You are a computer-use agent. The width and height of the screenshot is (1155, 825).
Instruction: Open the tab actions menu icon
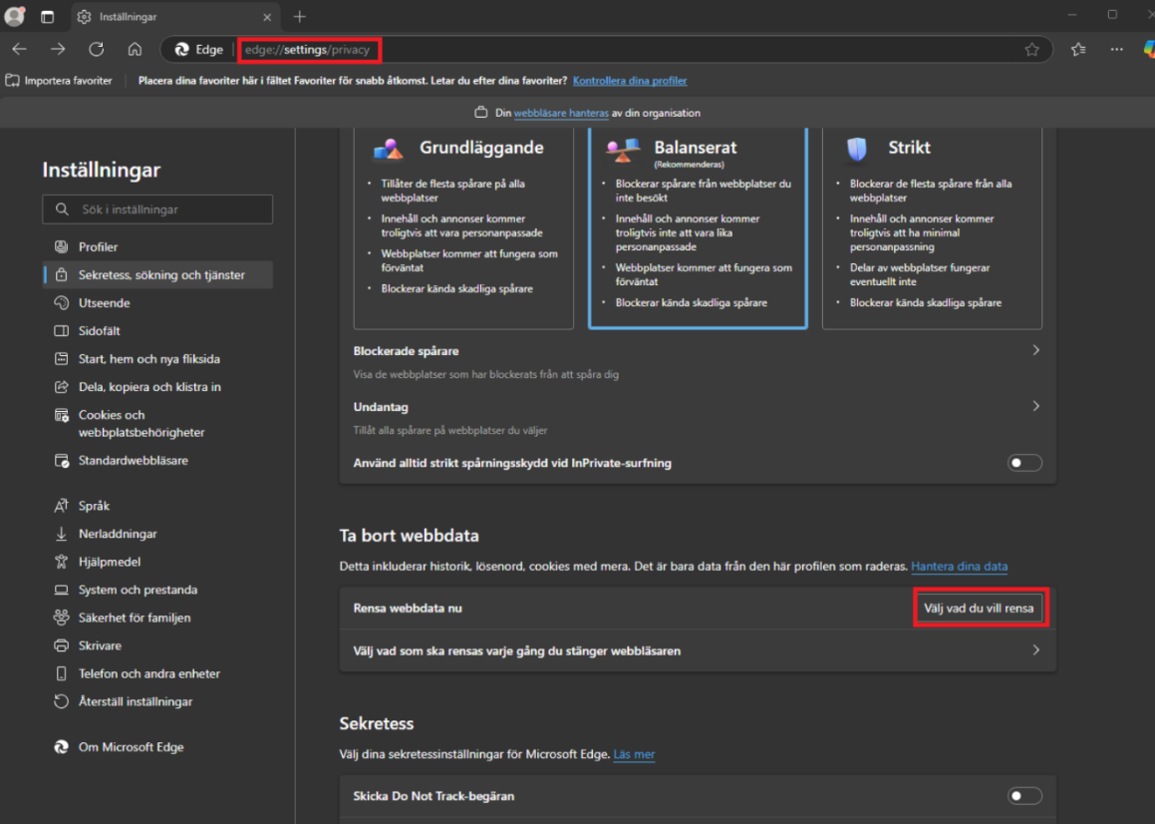click(47, 17)
